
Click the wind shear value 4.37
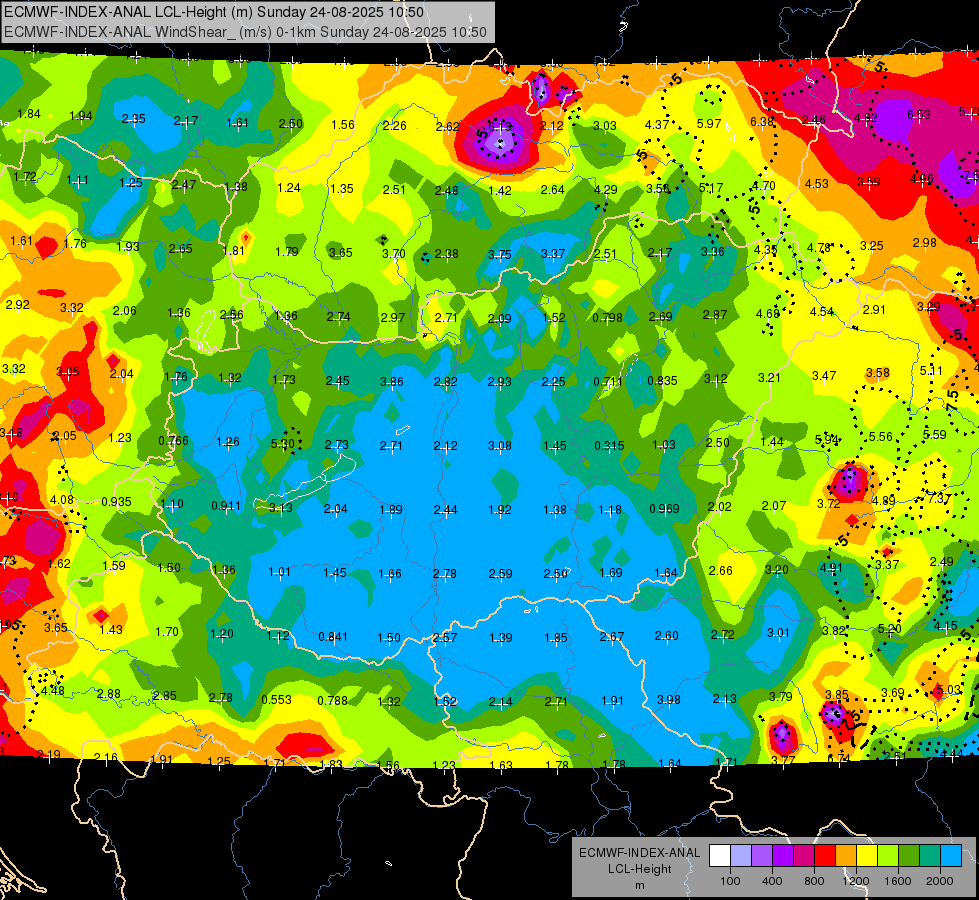(x=657, y=125)
